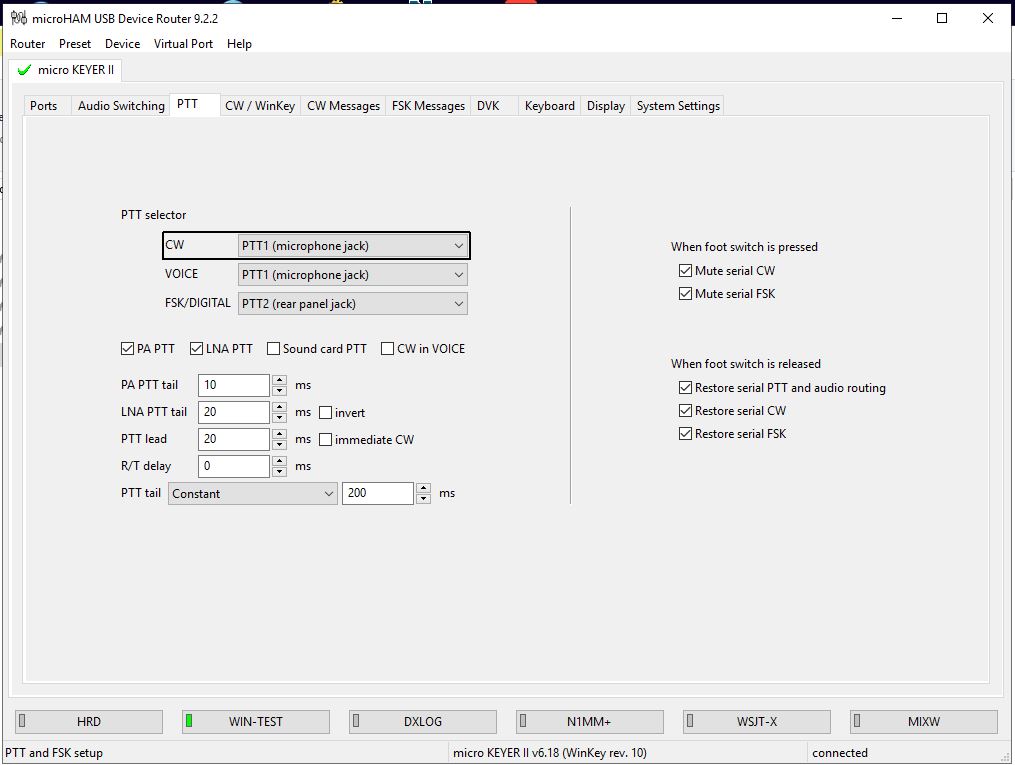Image resolution: width=1015 pixels, height=765 pixels.
Task: Increase LNA PTT tail with up arrow
Action: tap(279, 407)
